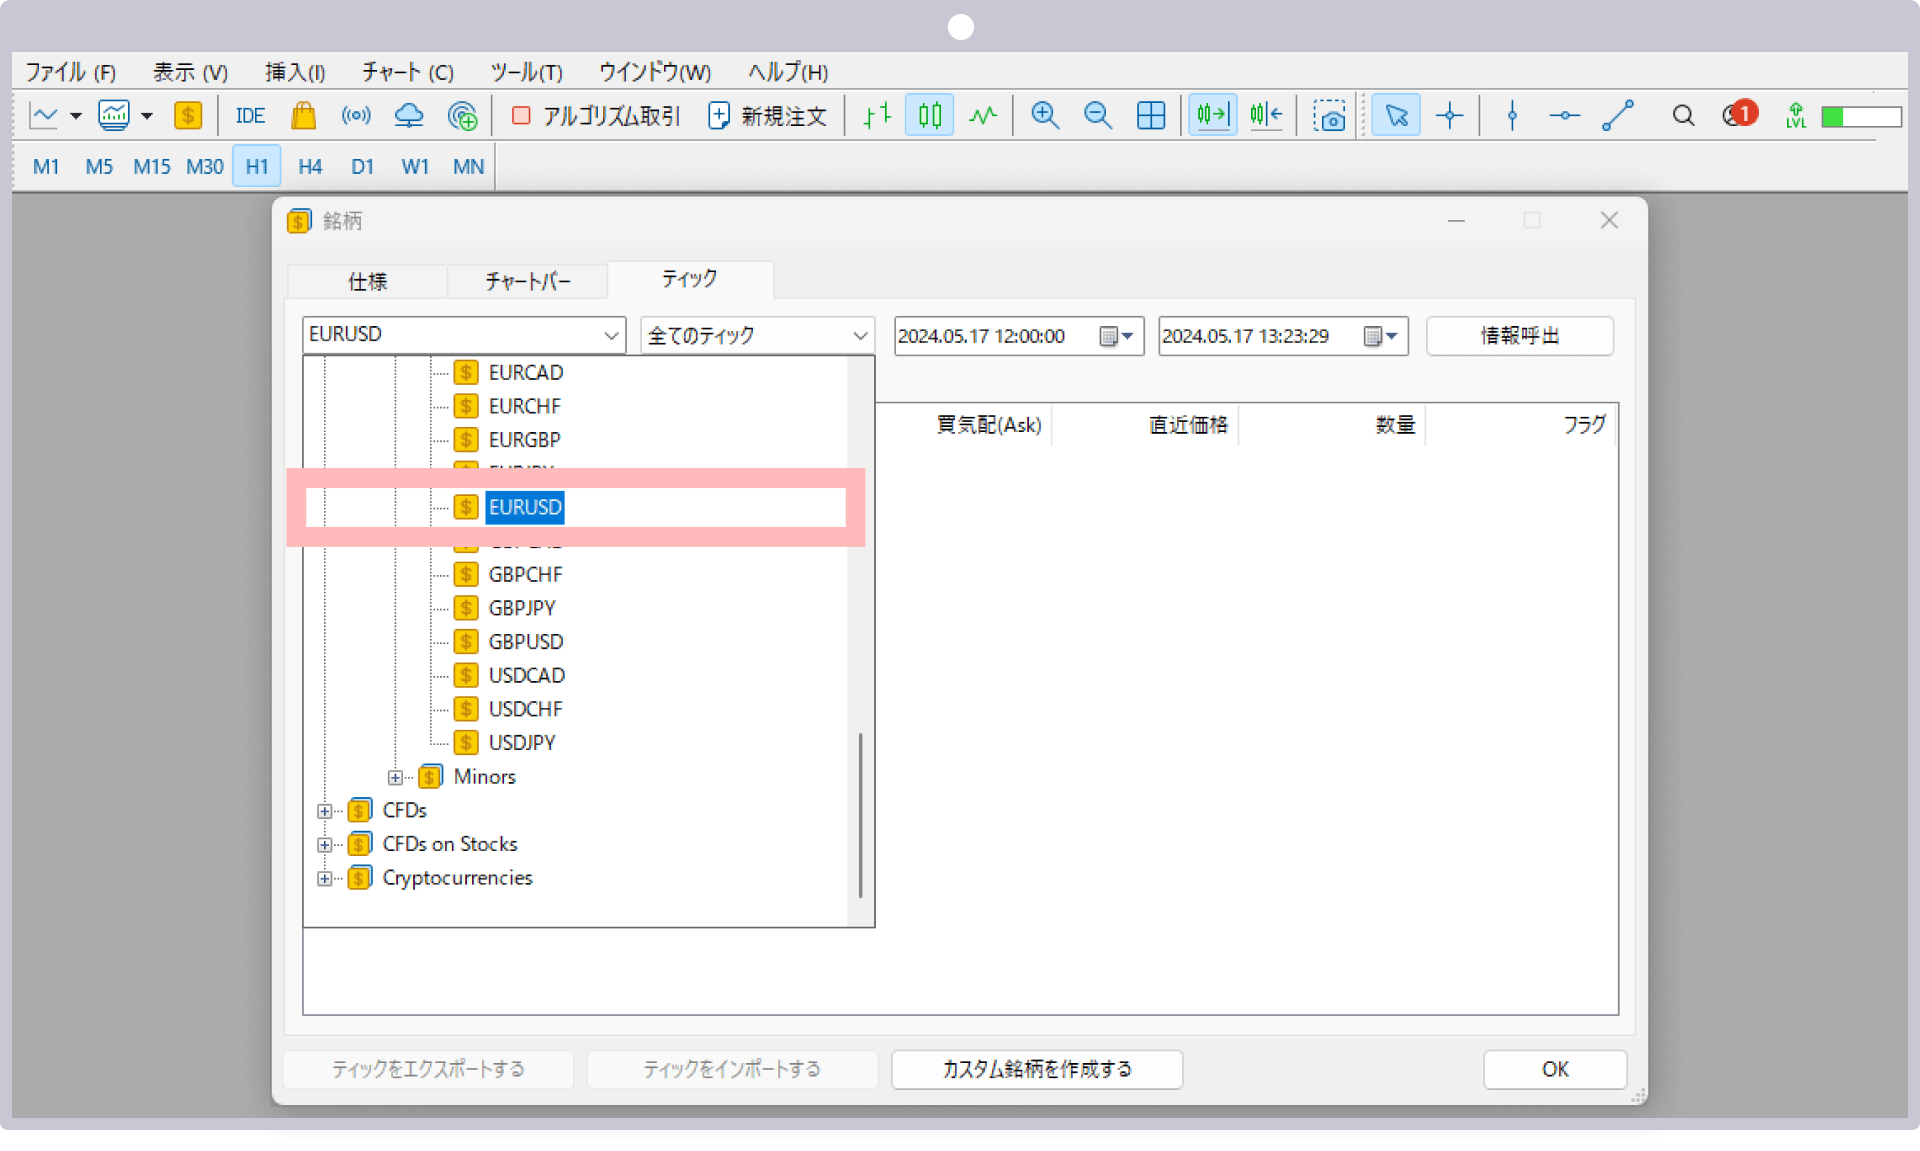Open the IDE MetaEditor button
The image size is (1920, 1151).
pyautogui.click(x=250, y=116)
